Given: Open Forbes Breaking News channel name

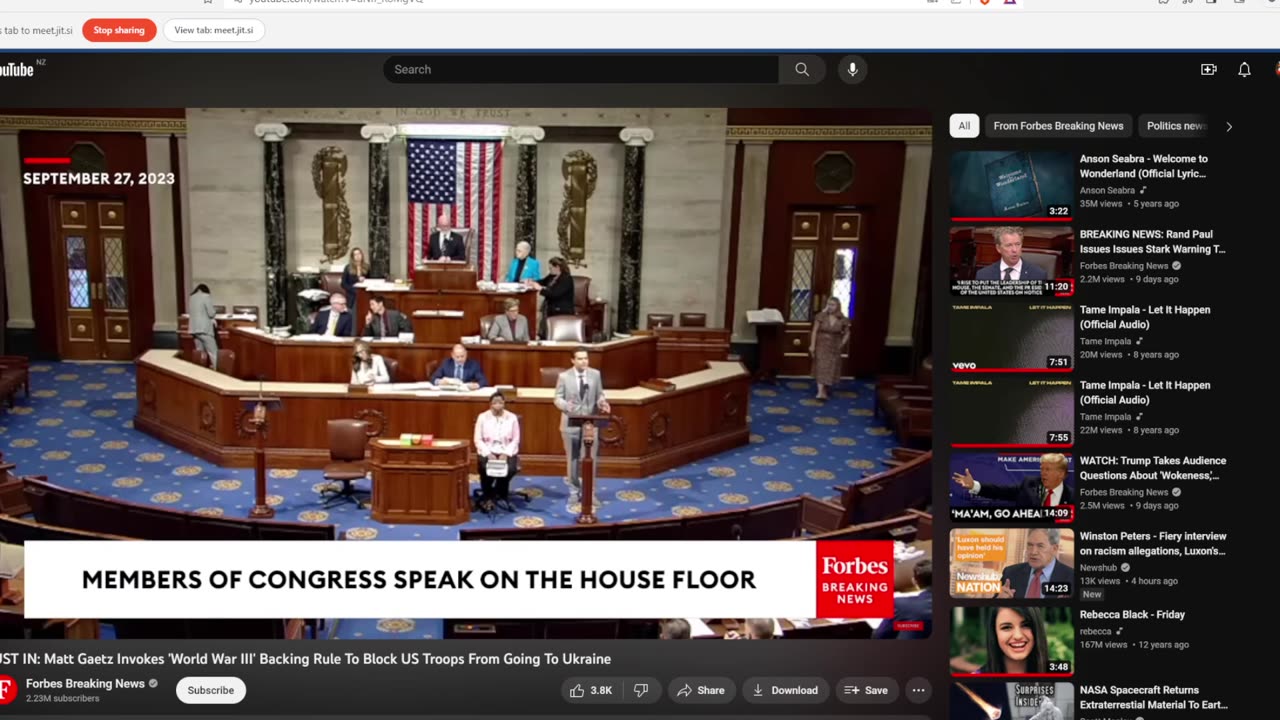Looking at the screenshot, I should [85, 683].
